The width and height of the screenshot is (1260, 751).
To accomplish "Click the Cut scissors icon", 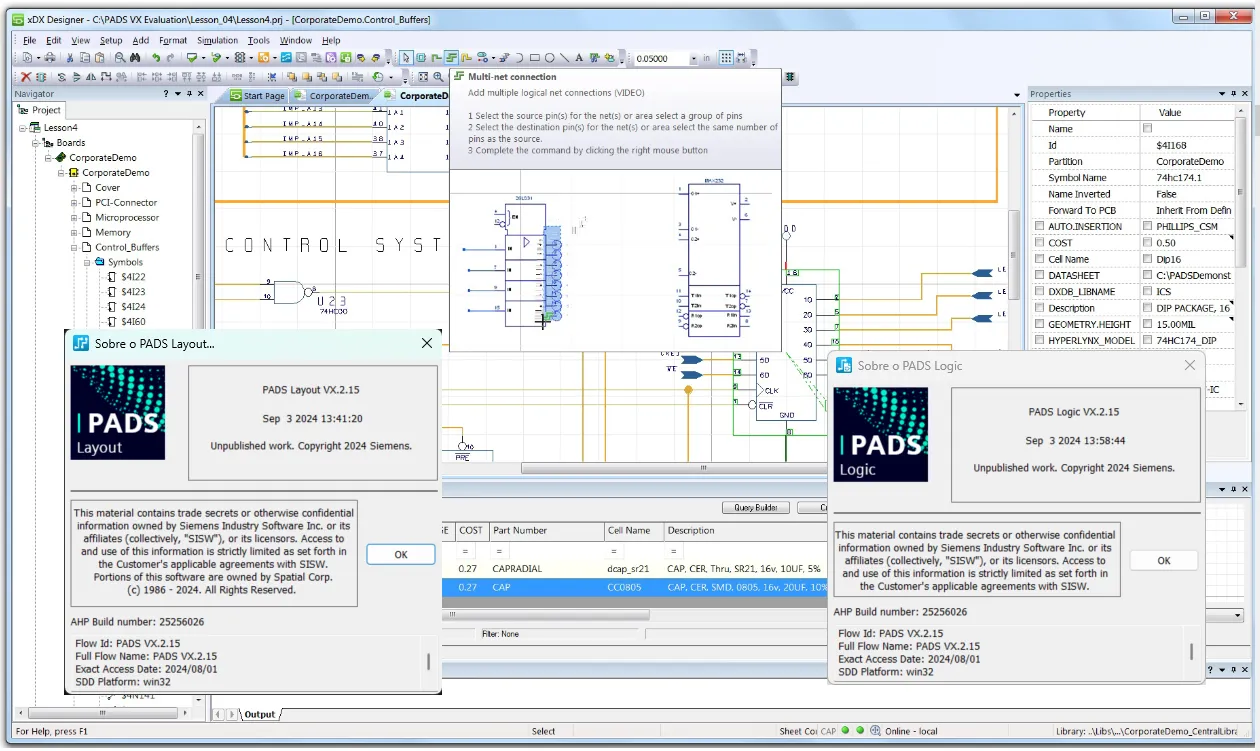I will (x=70, y=58).
